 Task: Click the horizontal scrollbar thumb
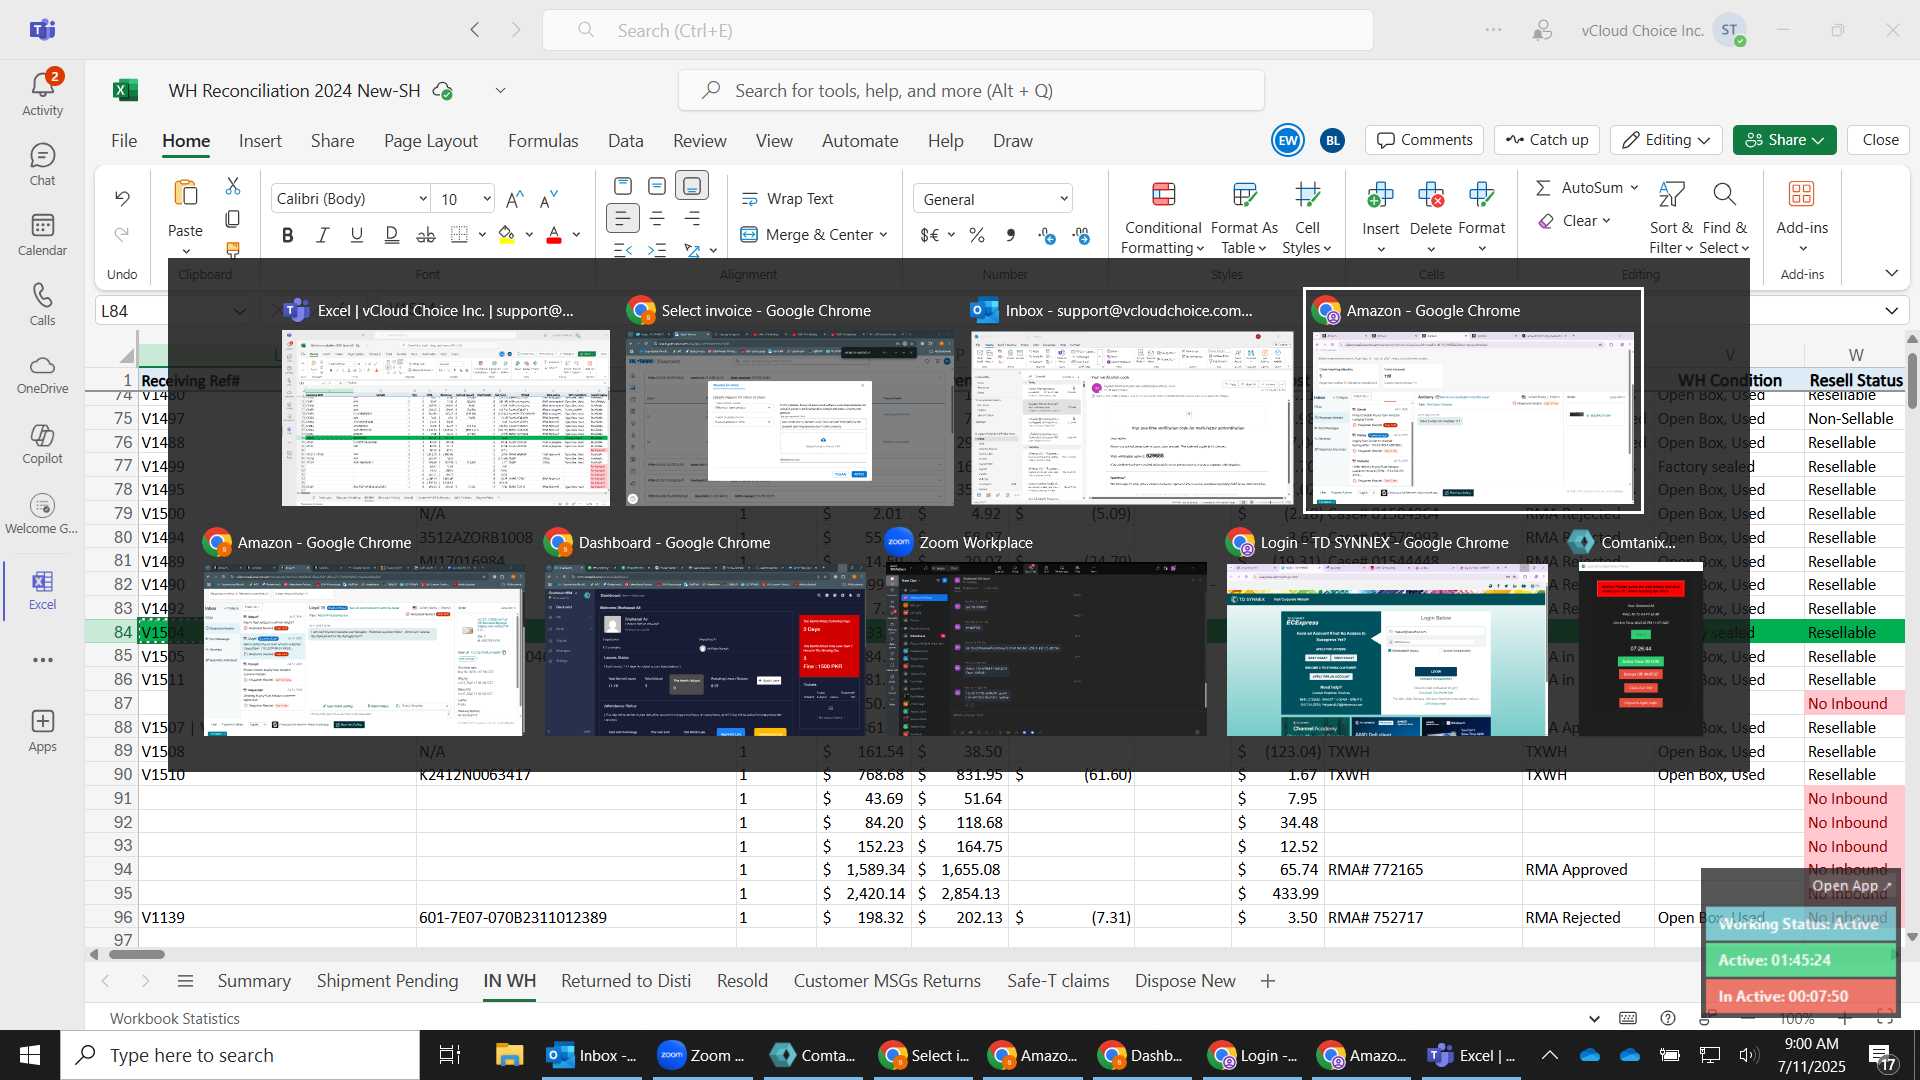pyautogui.click(x=136, y=954)
